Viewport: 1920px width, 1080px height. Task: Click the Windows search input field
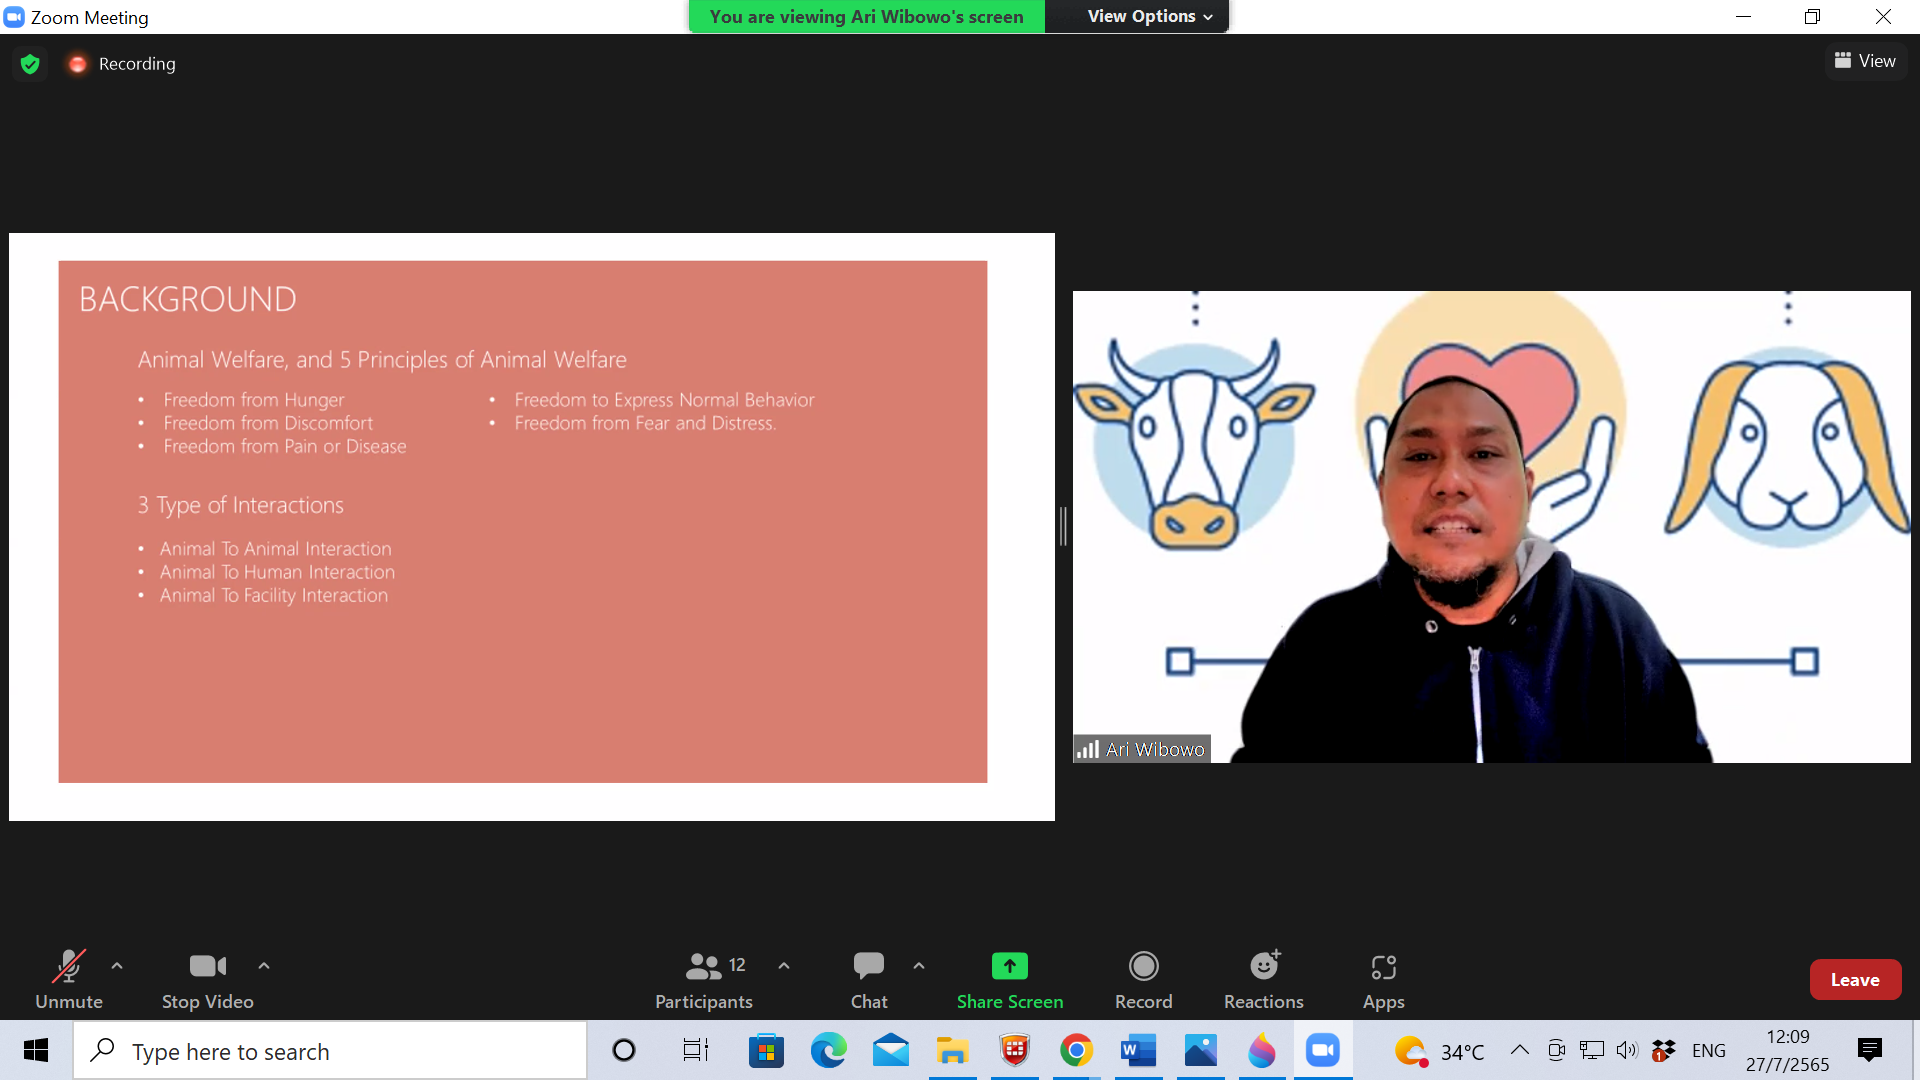(330, 1051)
